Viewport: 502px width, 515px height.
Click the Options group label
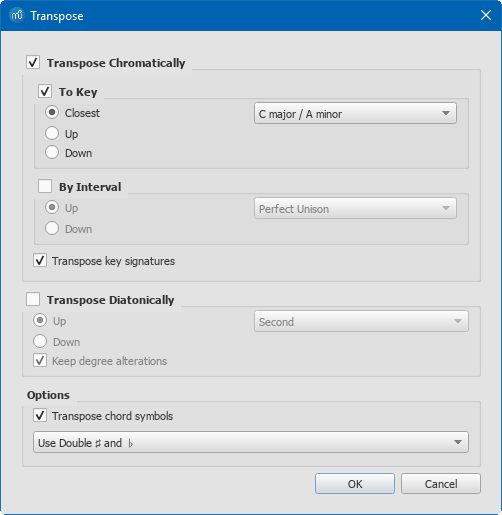(x=48, y=395)
